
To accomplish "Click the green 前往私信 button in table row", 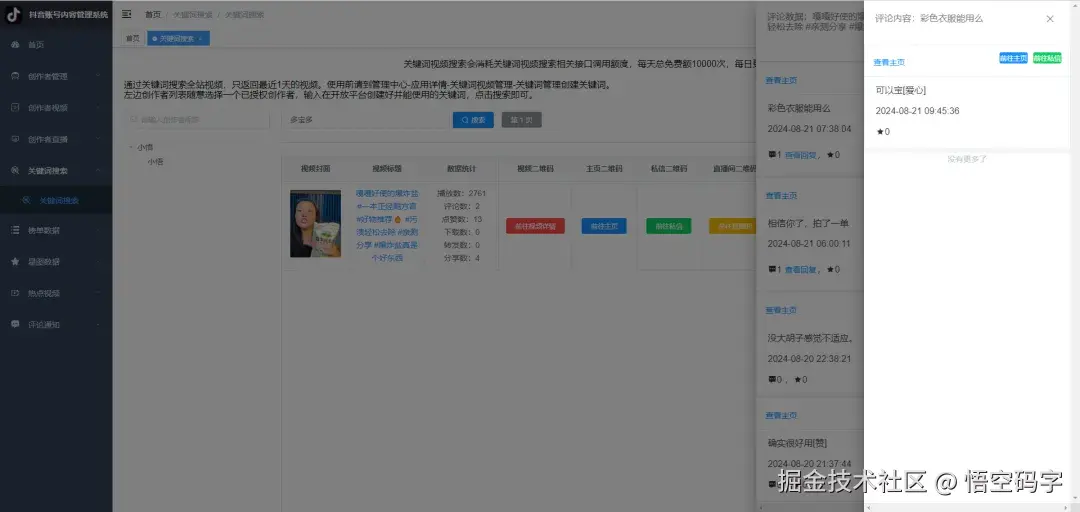I will (x=669, y=226).
